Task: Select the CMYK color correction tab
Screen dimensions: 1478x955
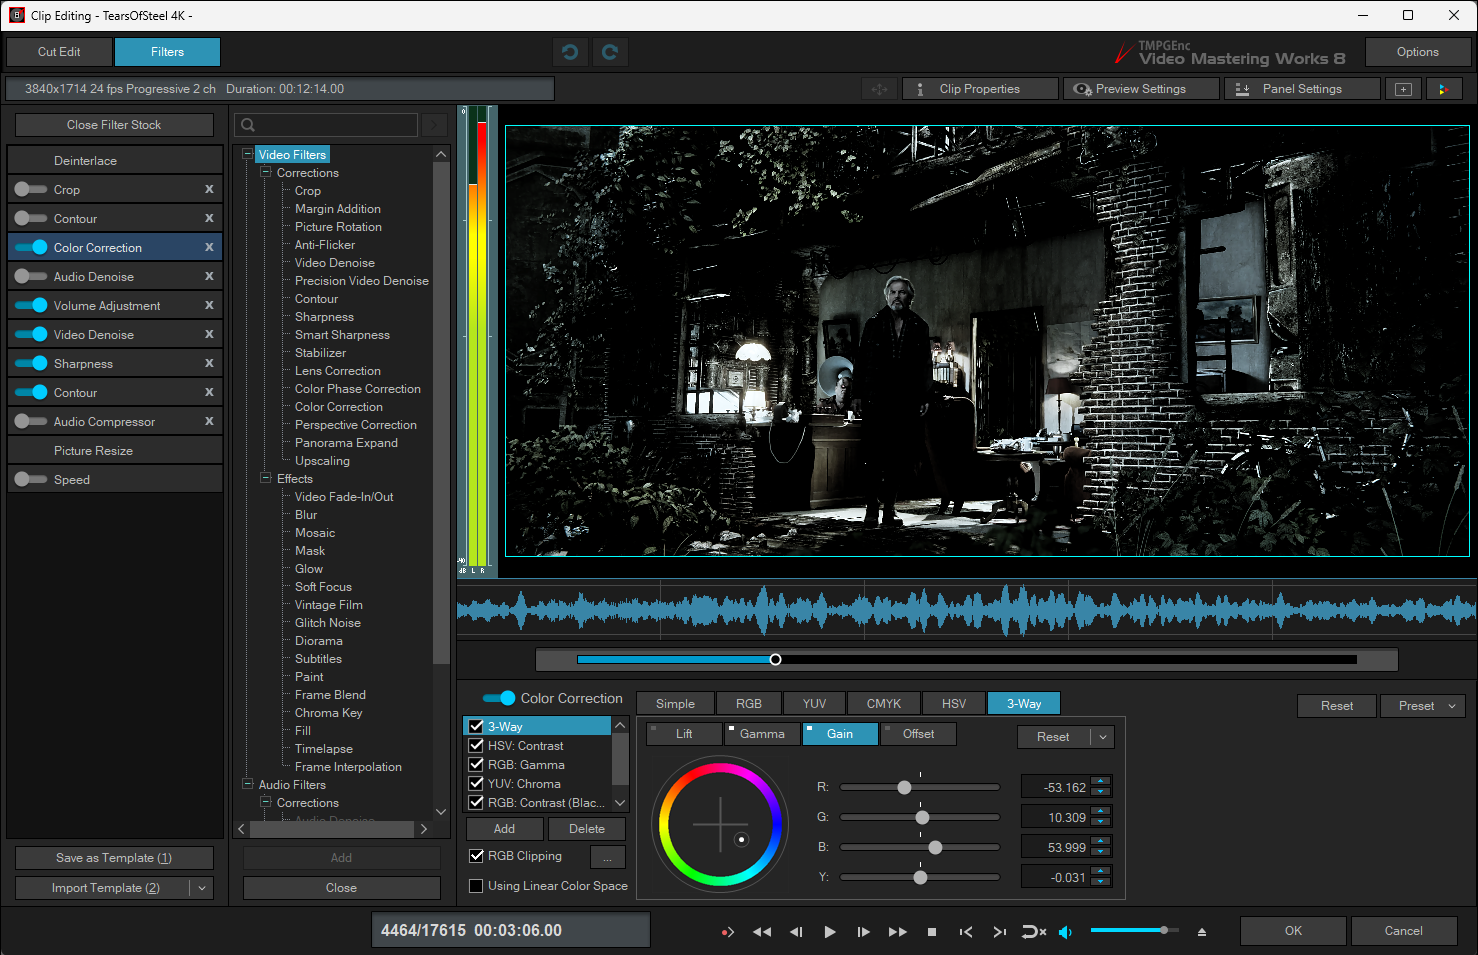Action: [x=884, y=704]
